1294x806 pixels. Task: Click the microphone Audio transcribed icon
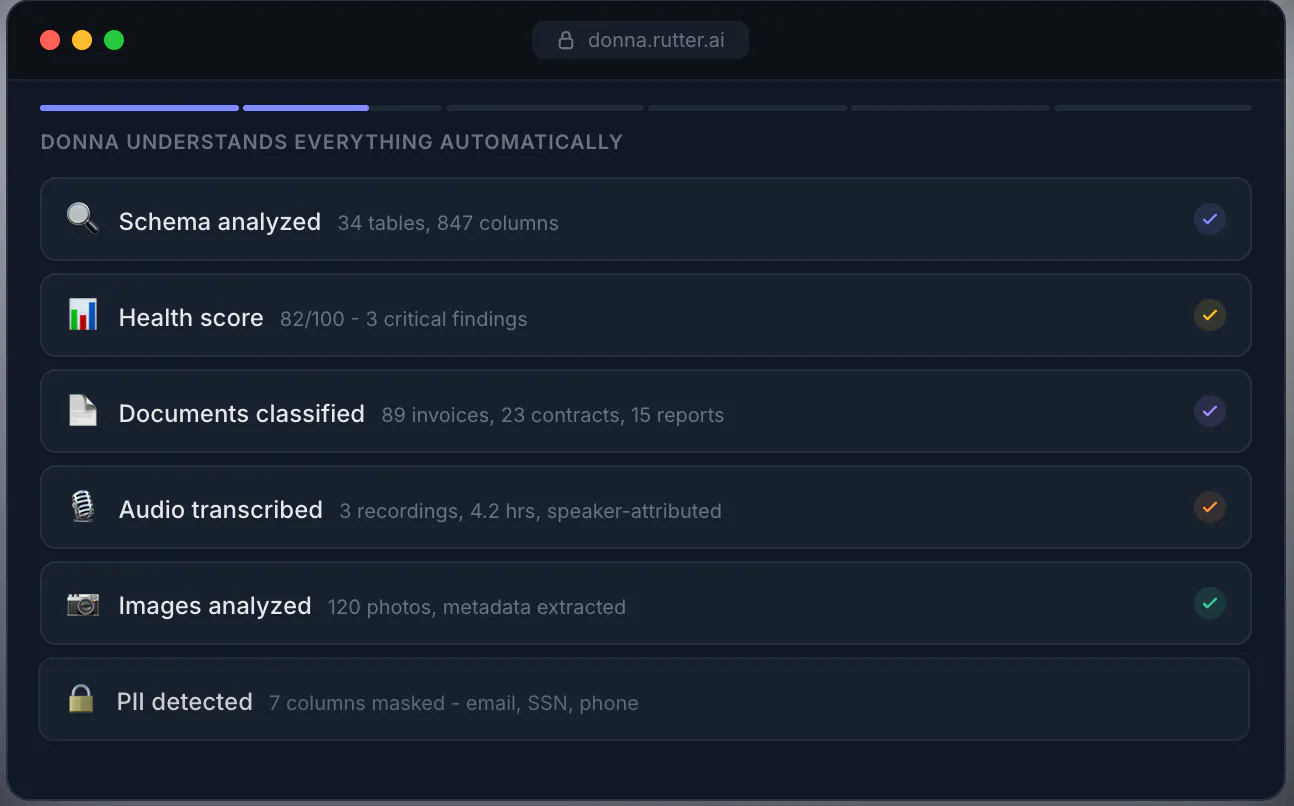[x=82, y=507]
